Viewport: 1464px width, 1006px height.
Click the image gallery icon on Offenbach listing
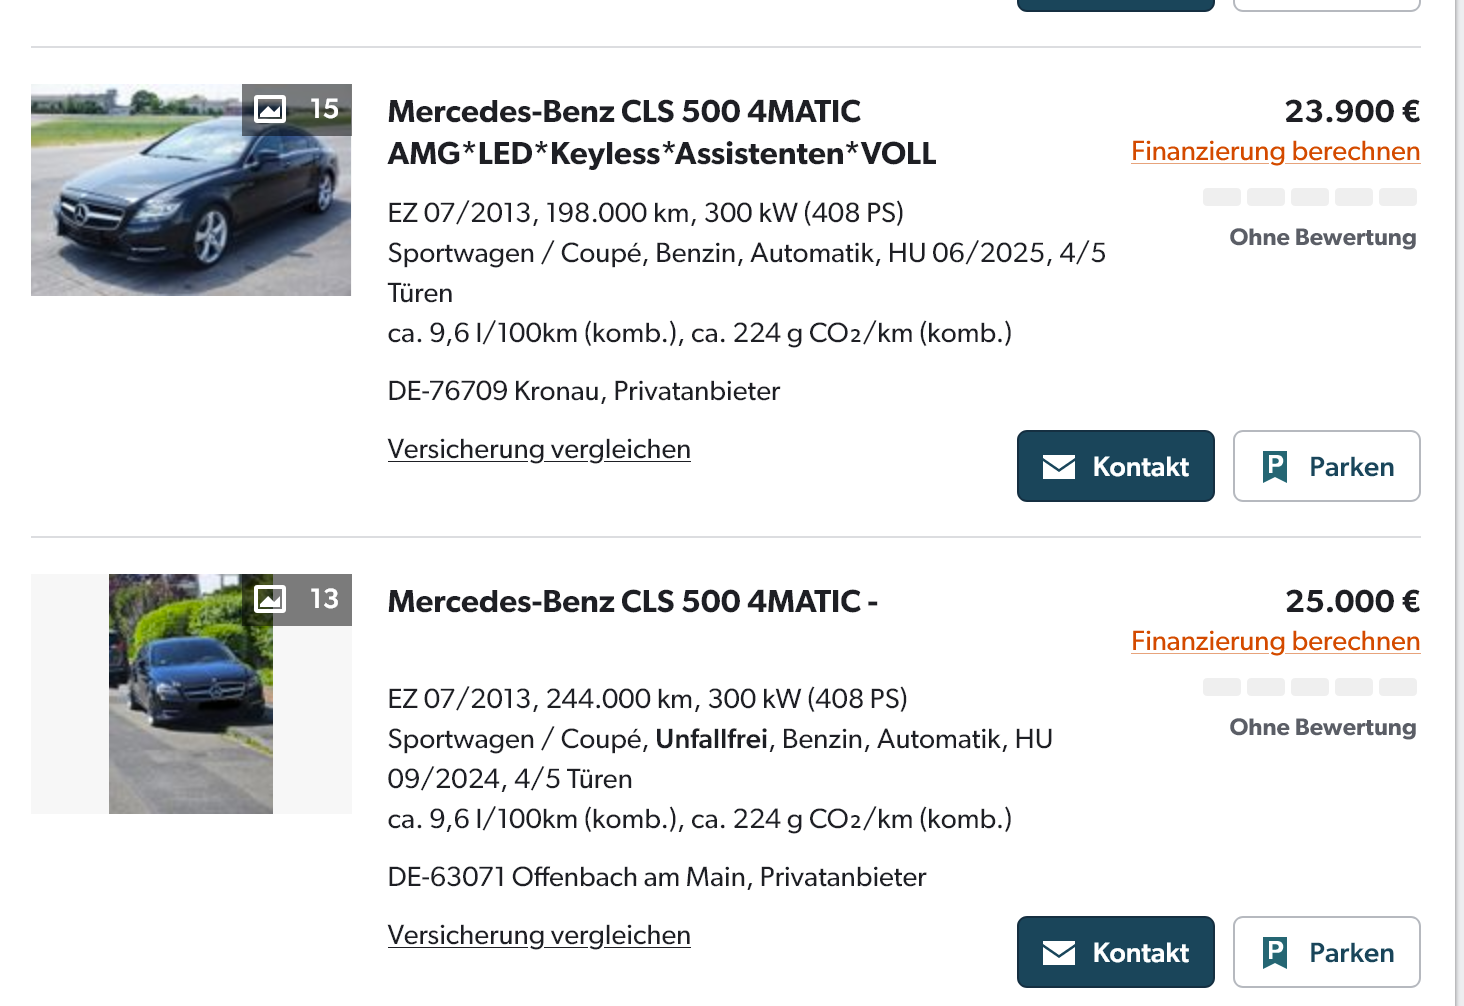[x=270, y=599]
